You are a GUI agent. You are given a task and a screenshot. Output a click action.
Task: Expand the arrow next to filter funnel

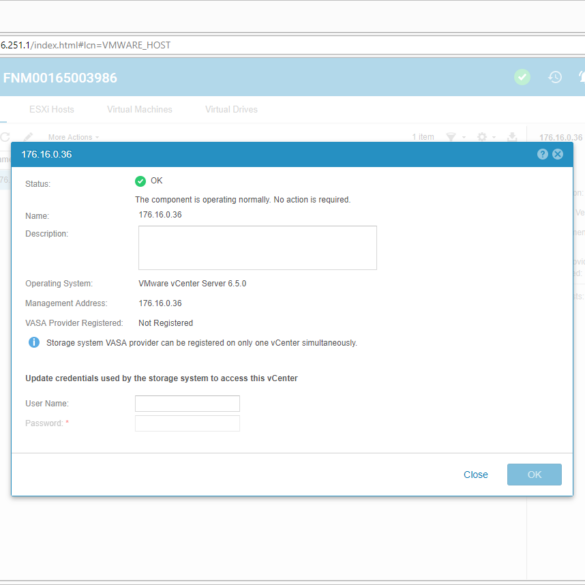coord(464,137)
